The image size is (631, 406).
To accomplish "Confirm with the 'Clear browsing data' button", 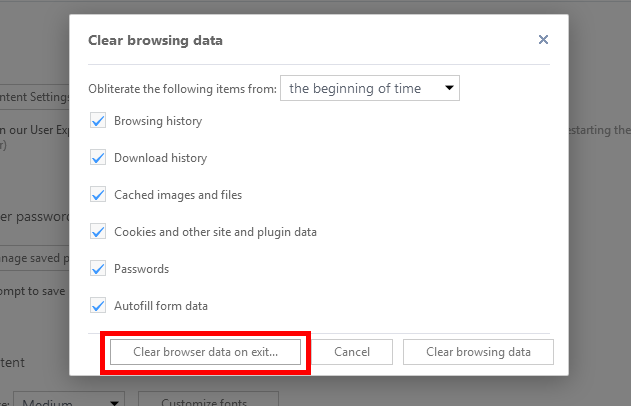I will click(x=478, y=352).
